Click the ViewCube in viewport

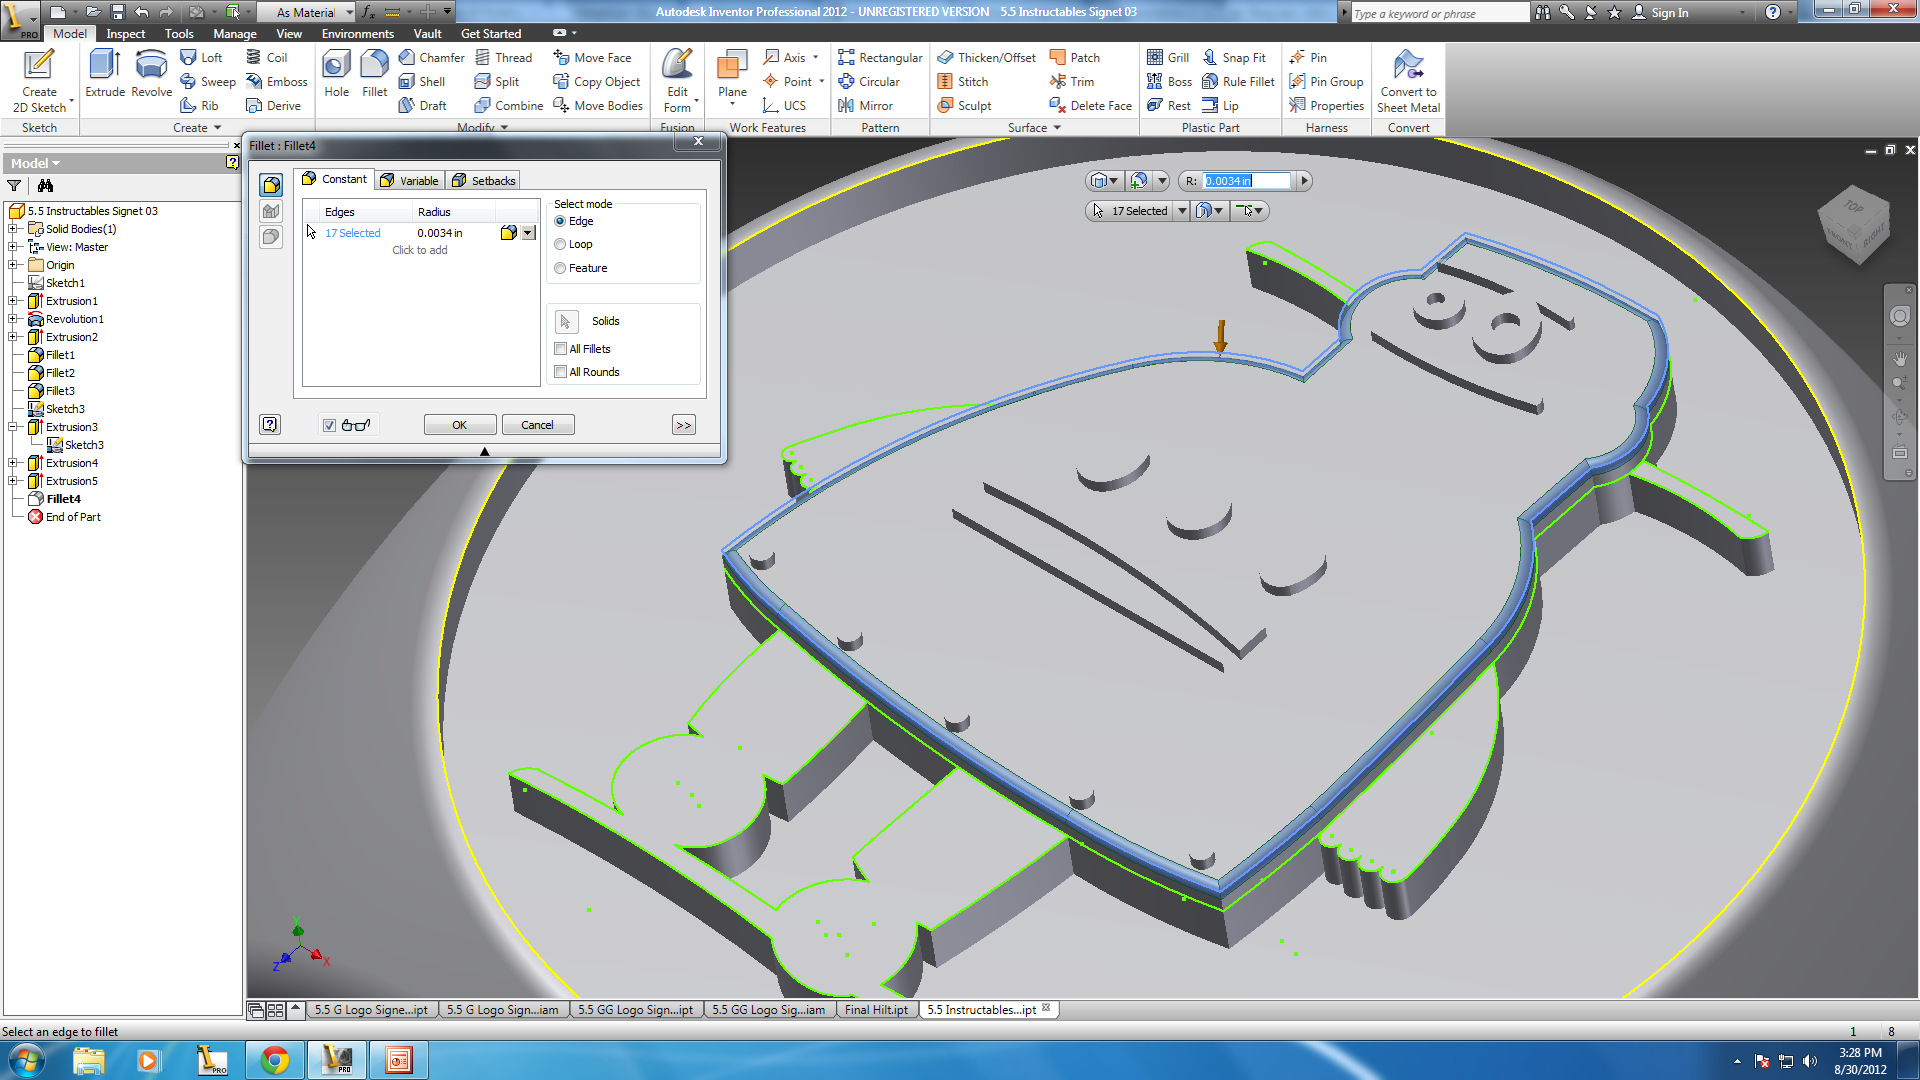1855,225
